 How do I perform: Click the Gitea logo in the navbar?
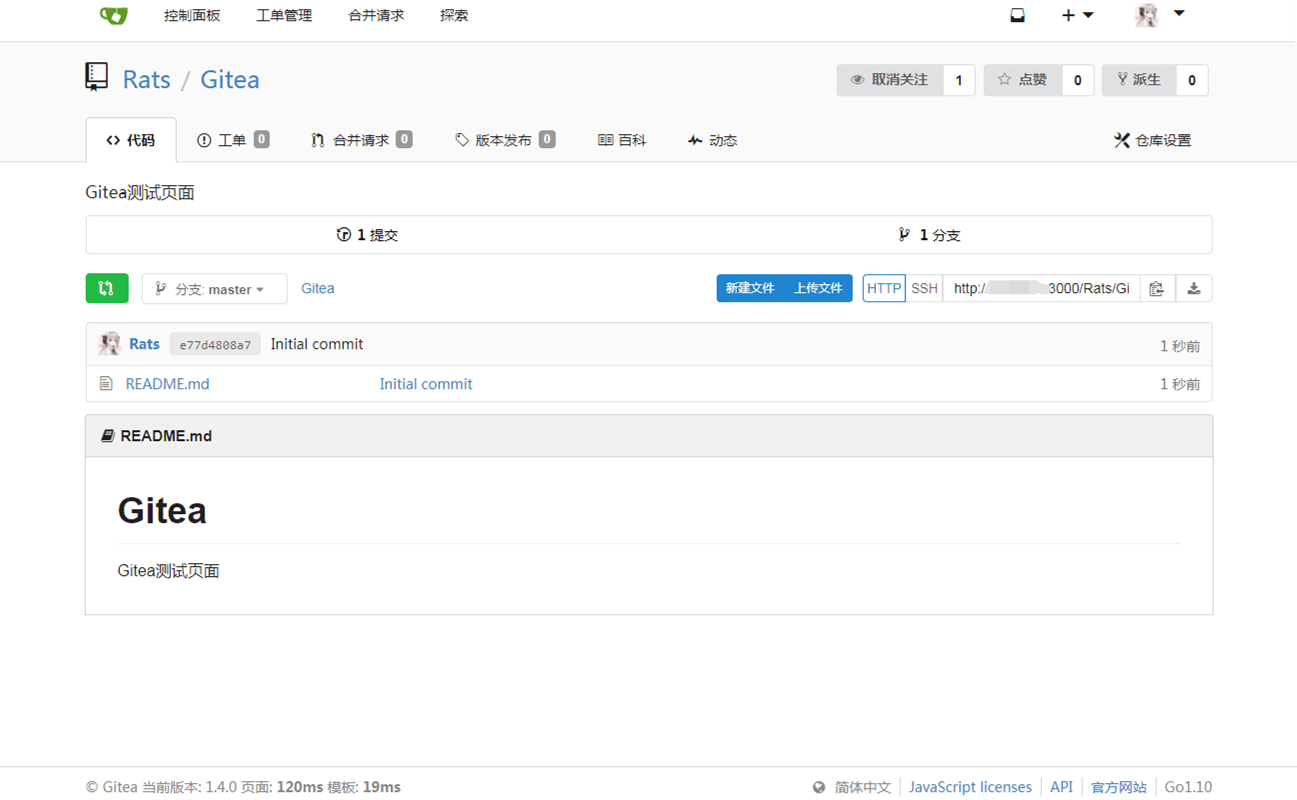(113, 15)
